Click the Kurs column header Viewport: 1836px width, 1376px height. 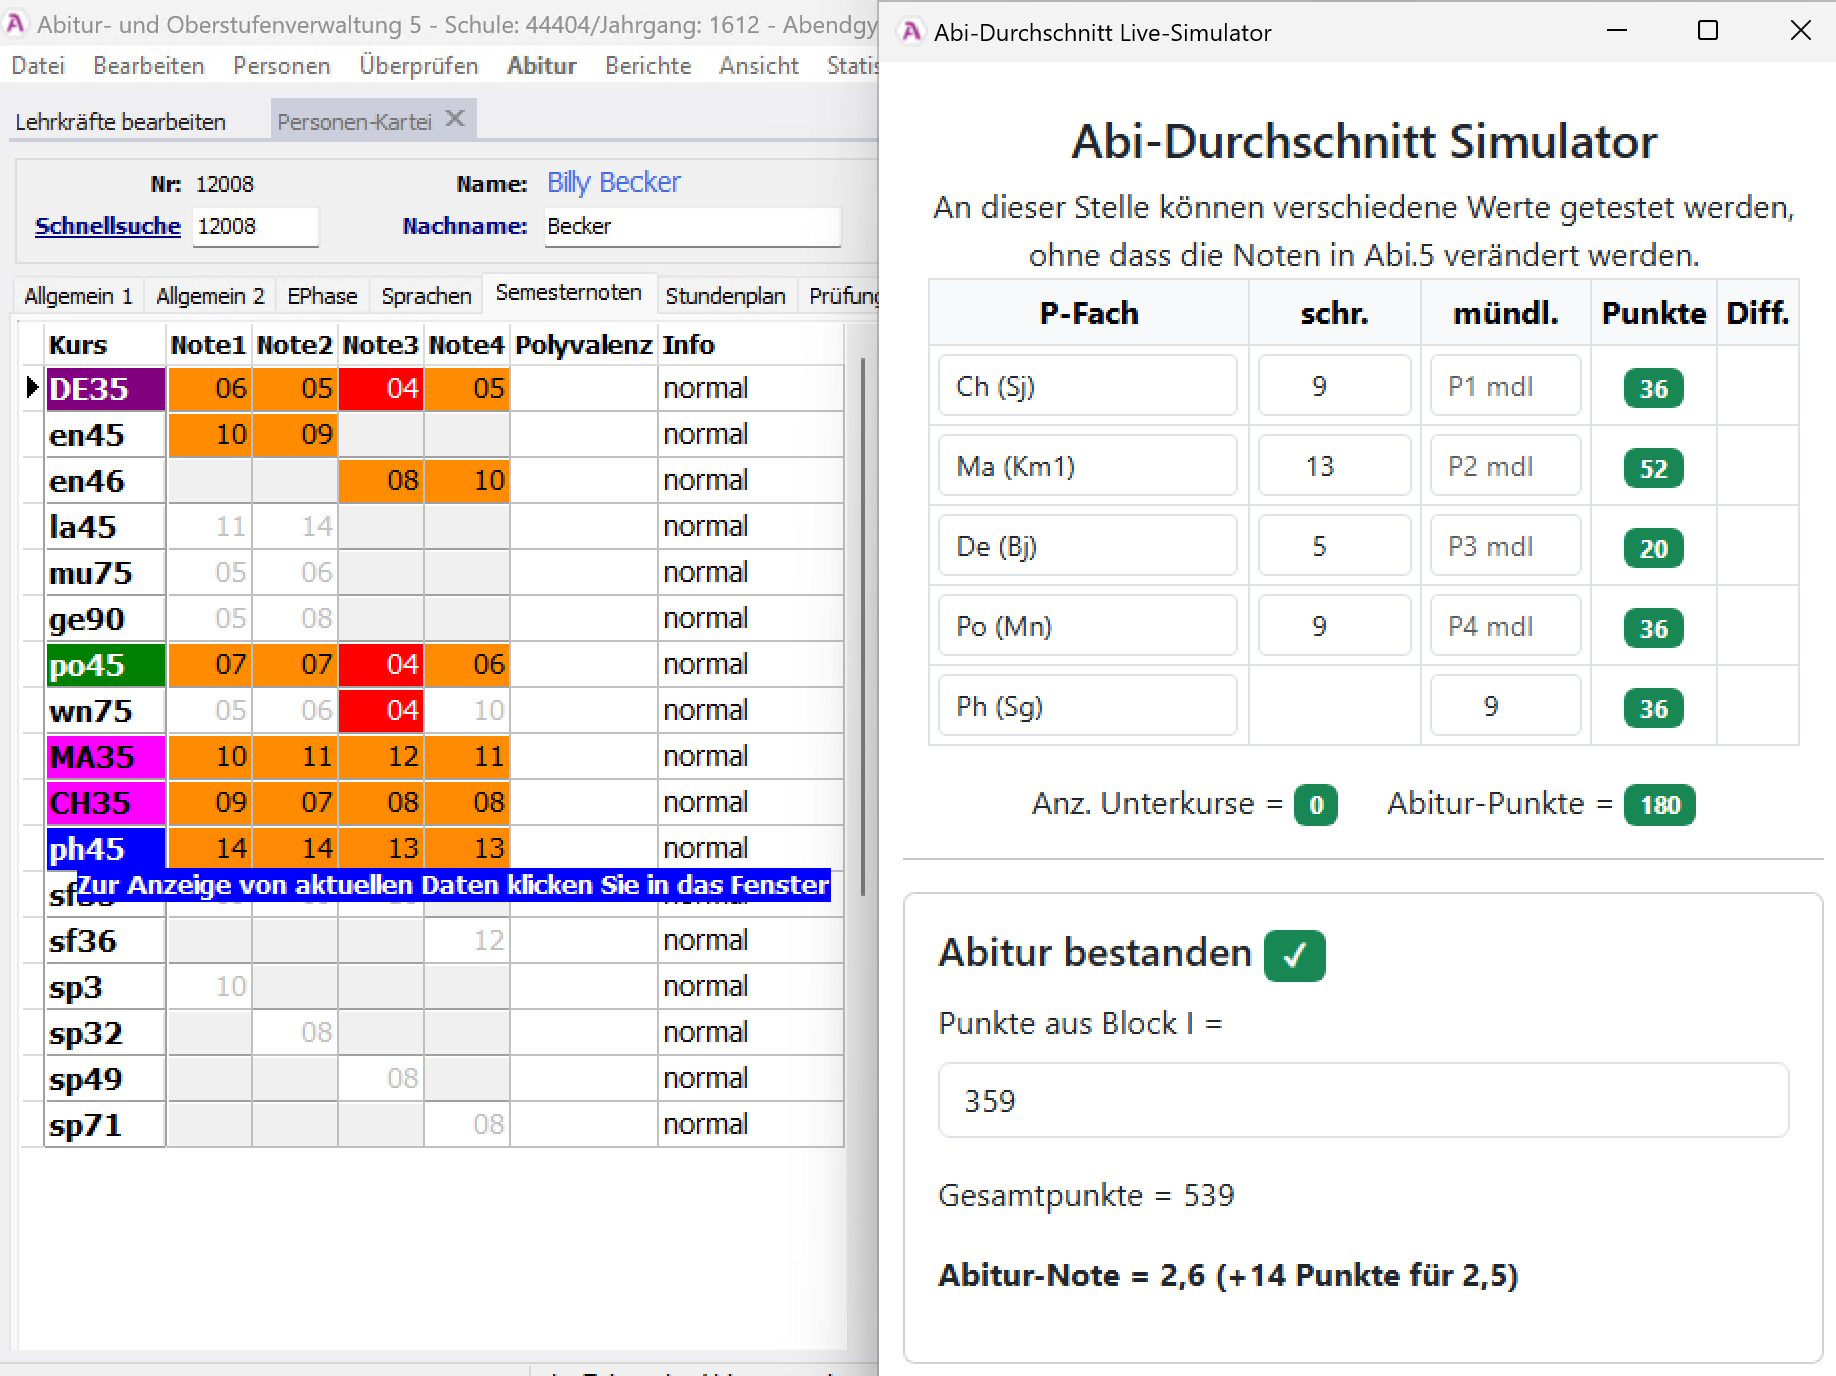(x=105, y=345)
